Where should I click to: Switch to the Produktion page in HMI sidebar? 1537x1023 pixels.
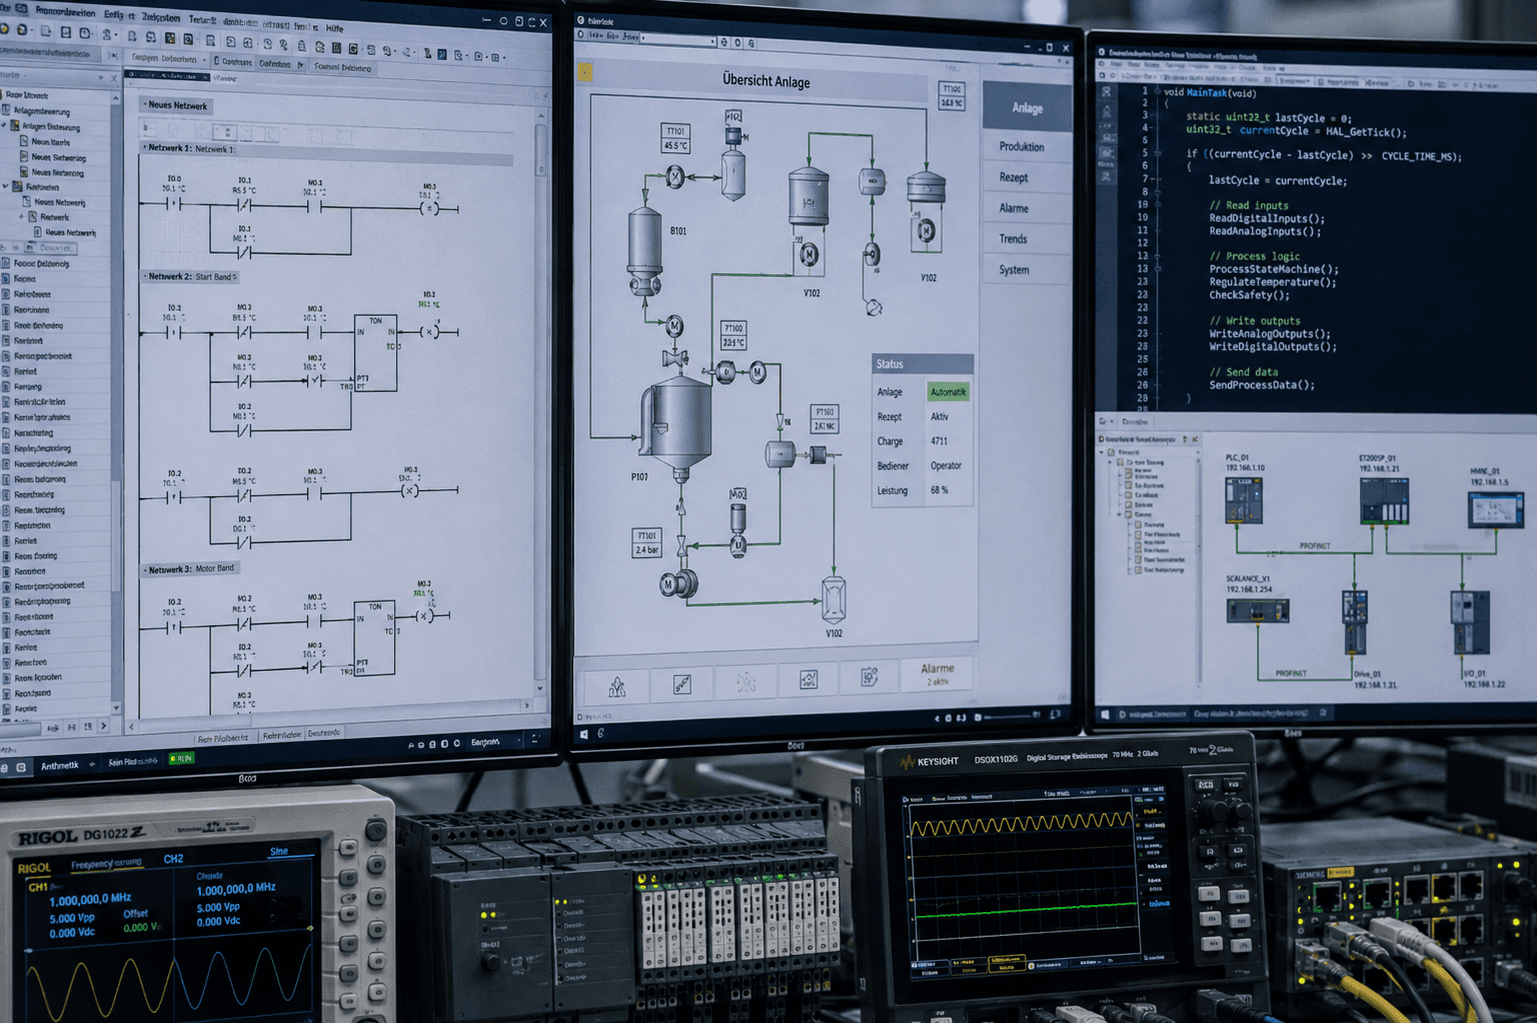1021,147
